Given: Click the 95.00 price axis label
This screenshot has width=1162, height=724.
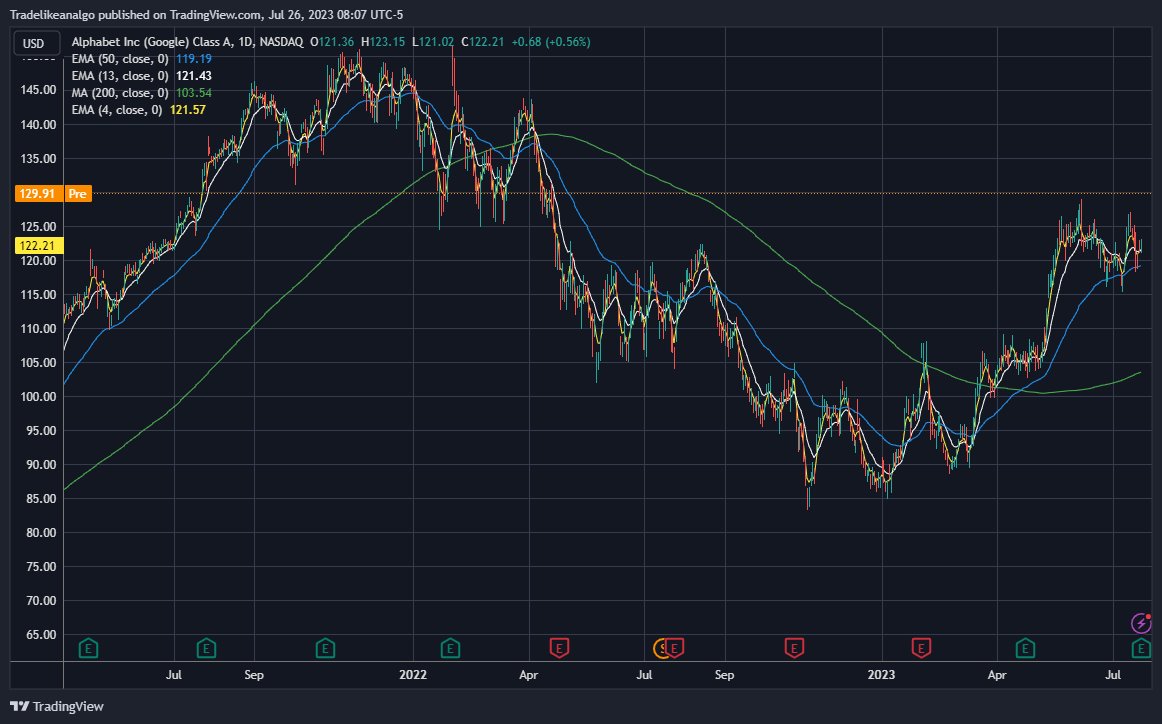Looking at the screenshot, I should pyautogui.click(x=42, y=431).
